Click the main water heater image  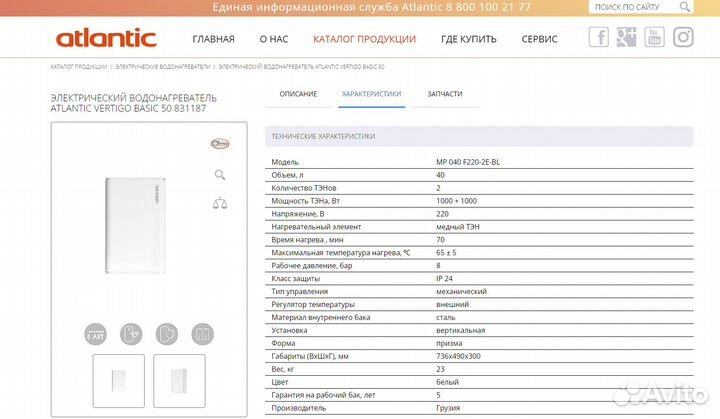(x=135, y=226)
